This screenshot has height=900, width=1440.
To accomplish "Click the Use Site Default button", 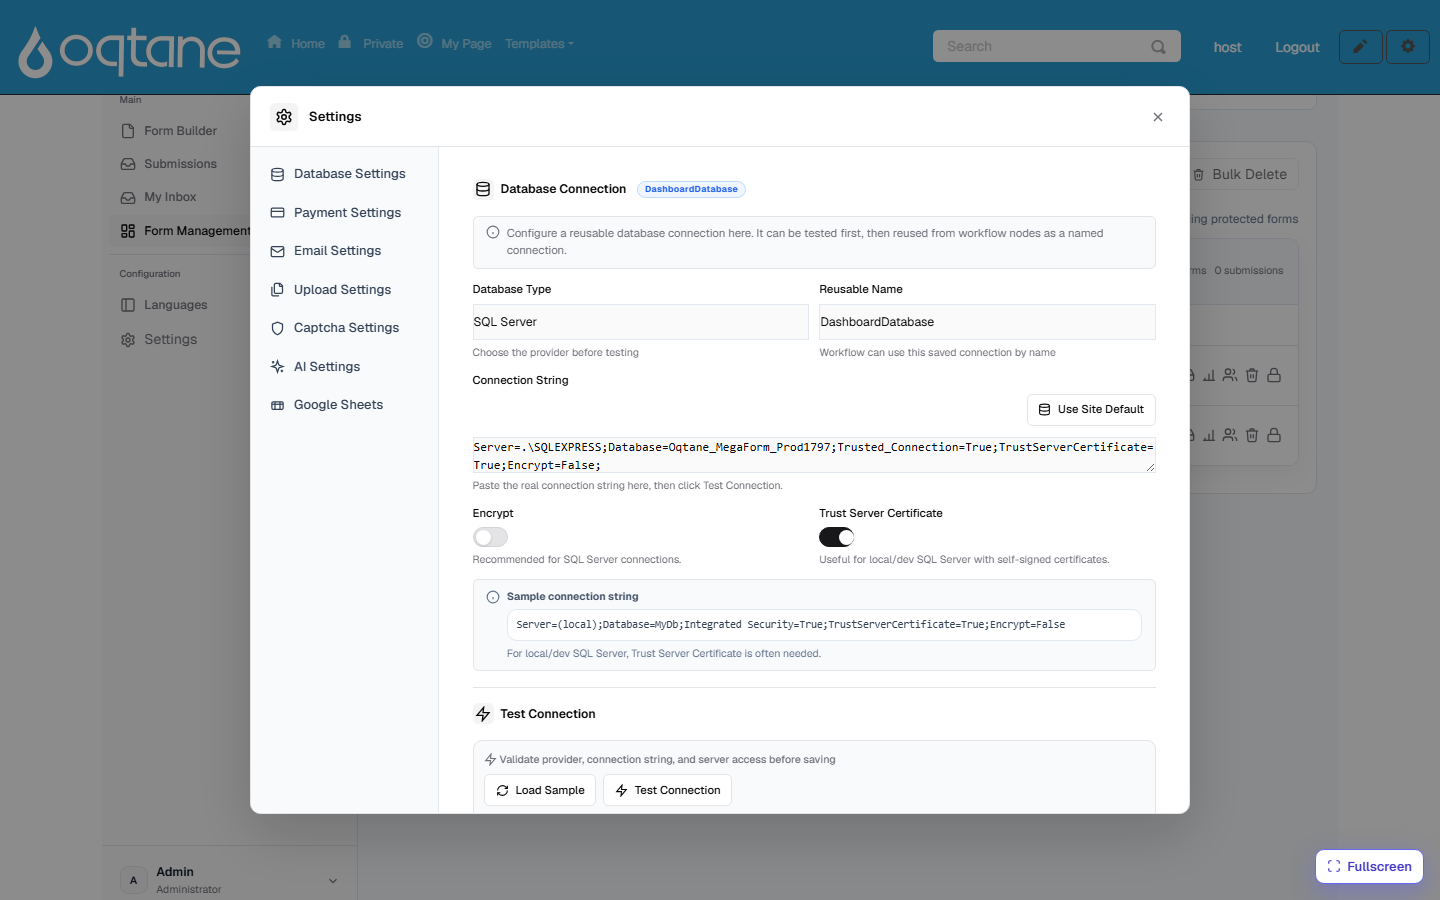I will click(x=1091, y=410).
